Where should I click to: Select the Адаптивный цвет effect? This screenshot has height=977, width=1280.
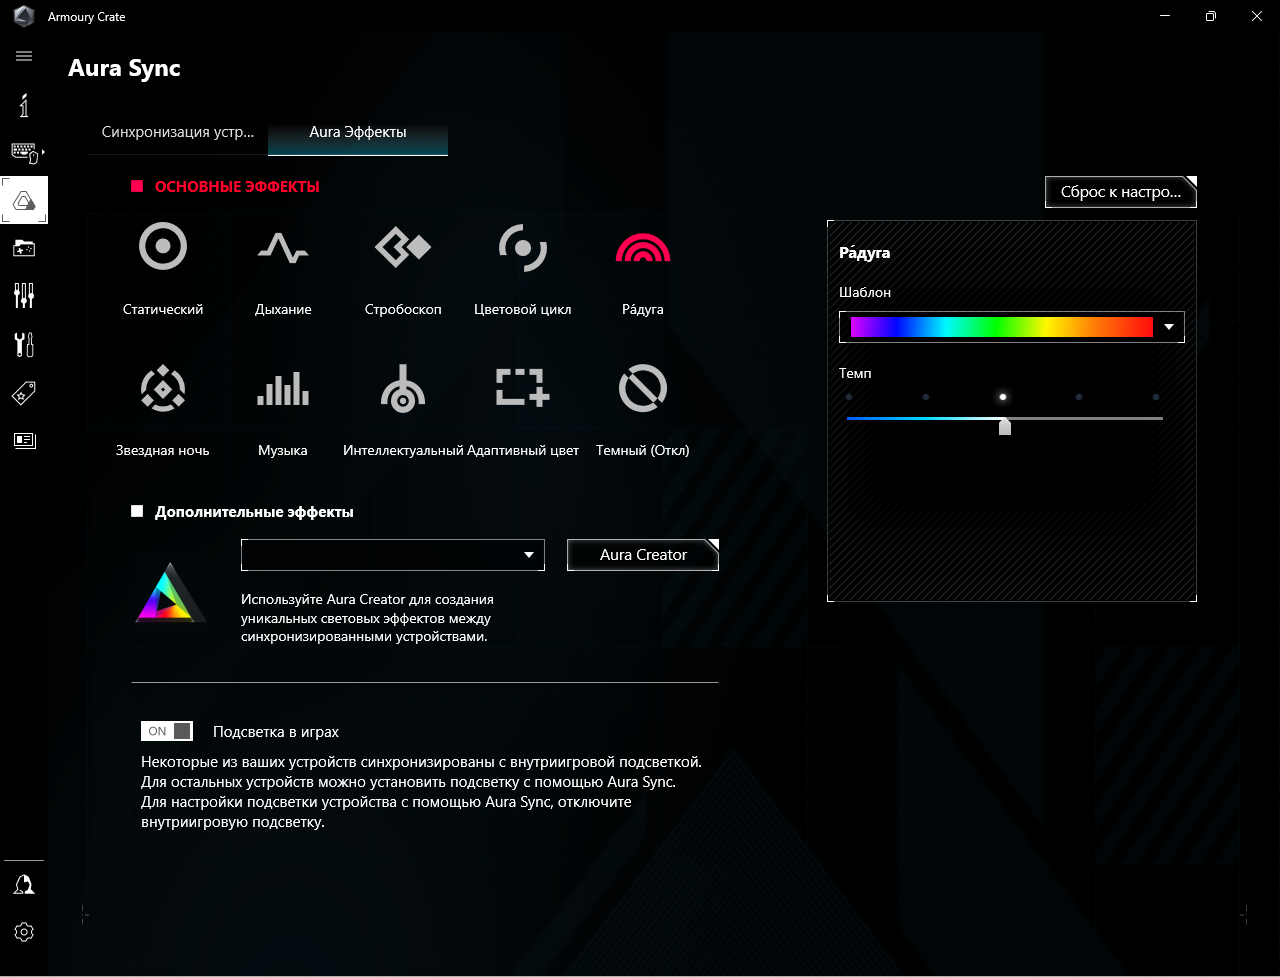pos(523,388)
